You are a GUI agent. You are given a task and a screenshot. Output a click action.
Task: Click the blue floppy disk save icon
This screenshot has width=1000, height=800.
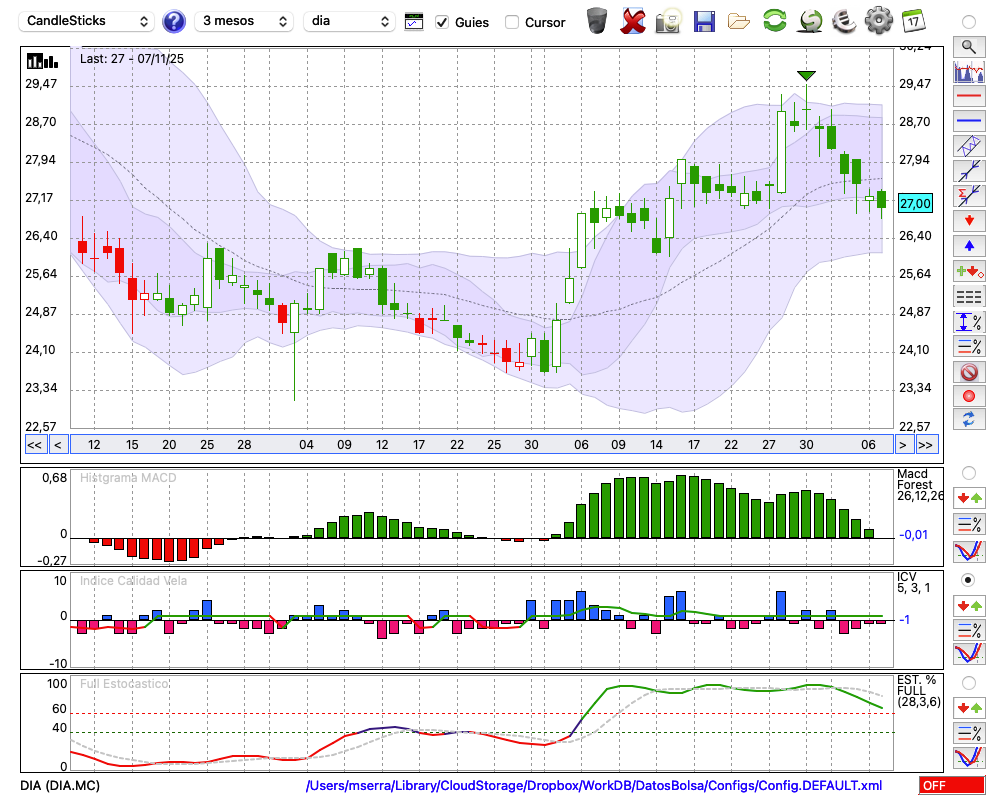(704, 20)
